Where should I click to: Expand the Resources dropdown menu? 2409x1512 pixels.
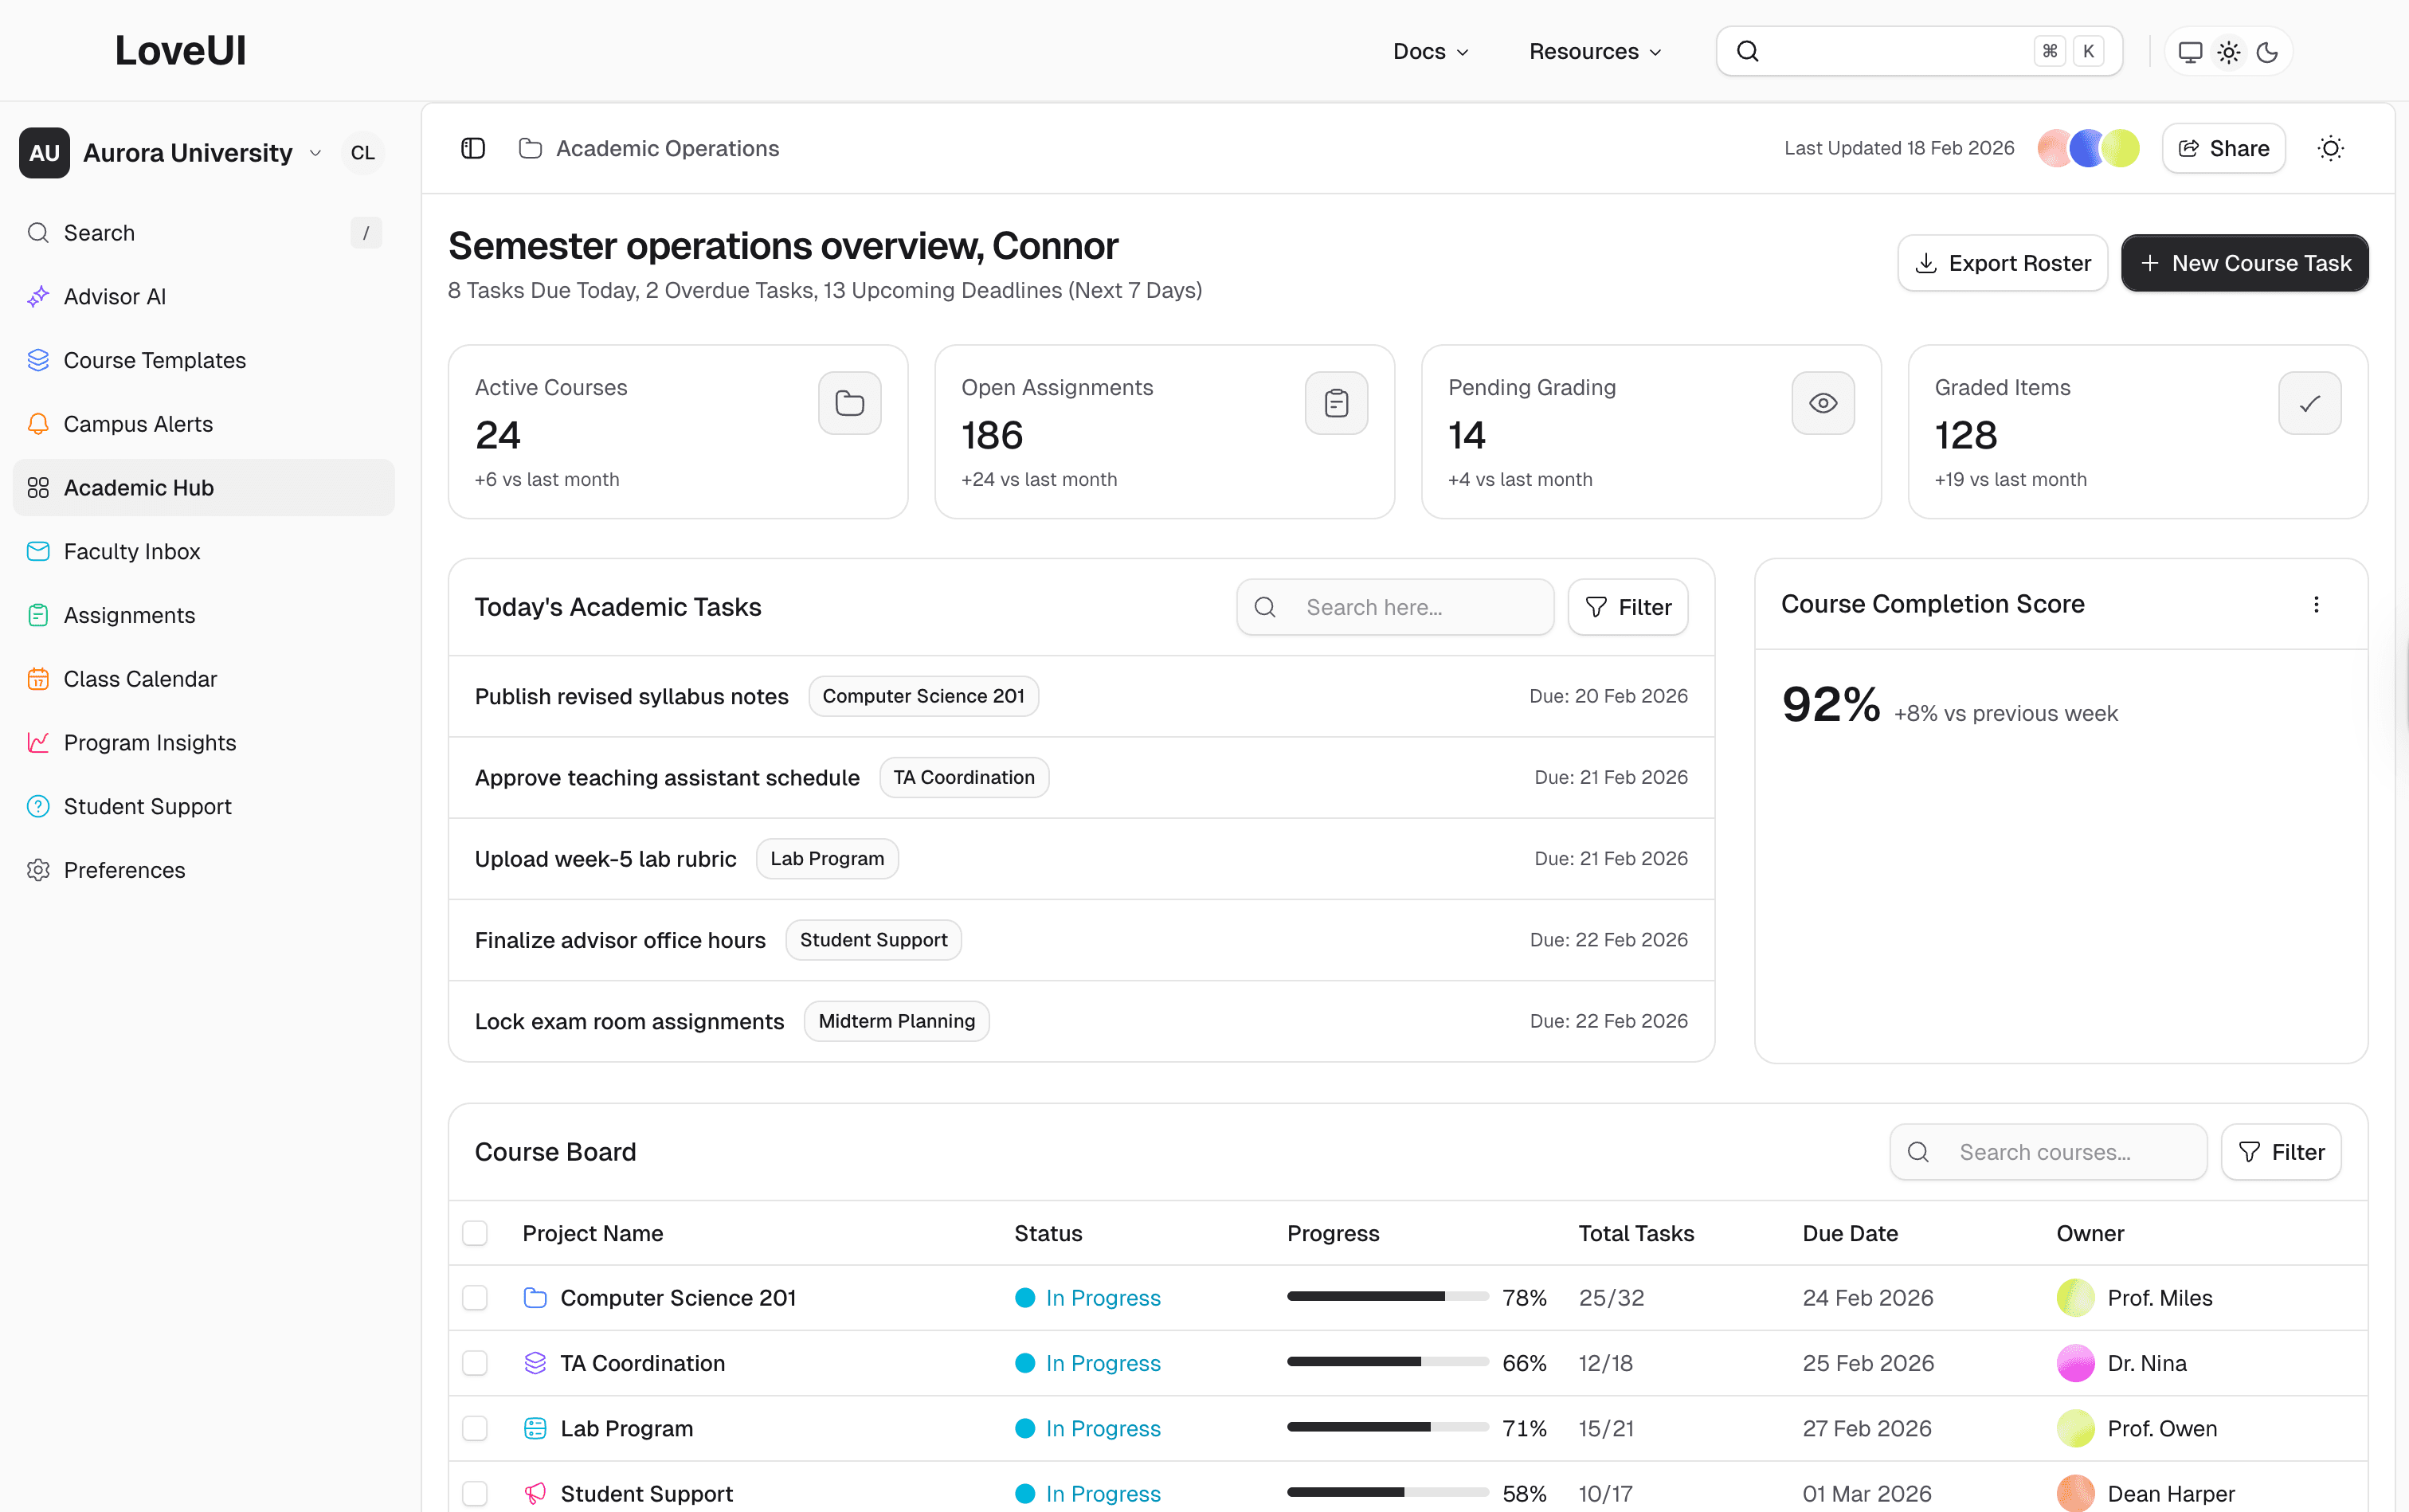[1595, 52]
